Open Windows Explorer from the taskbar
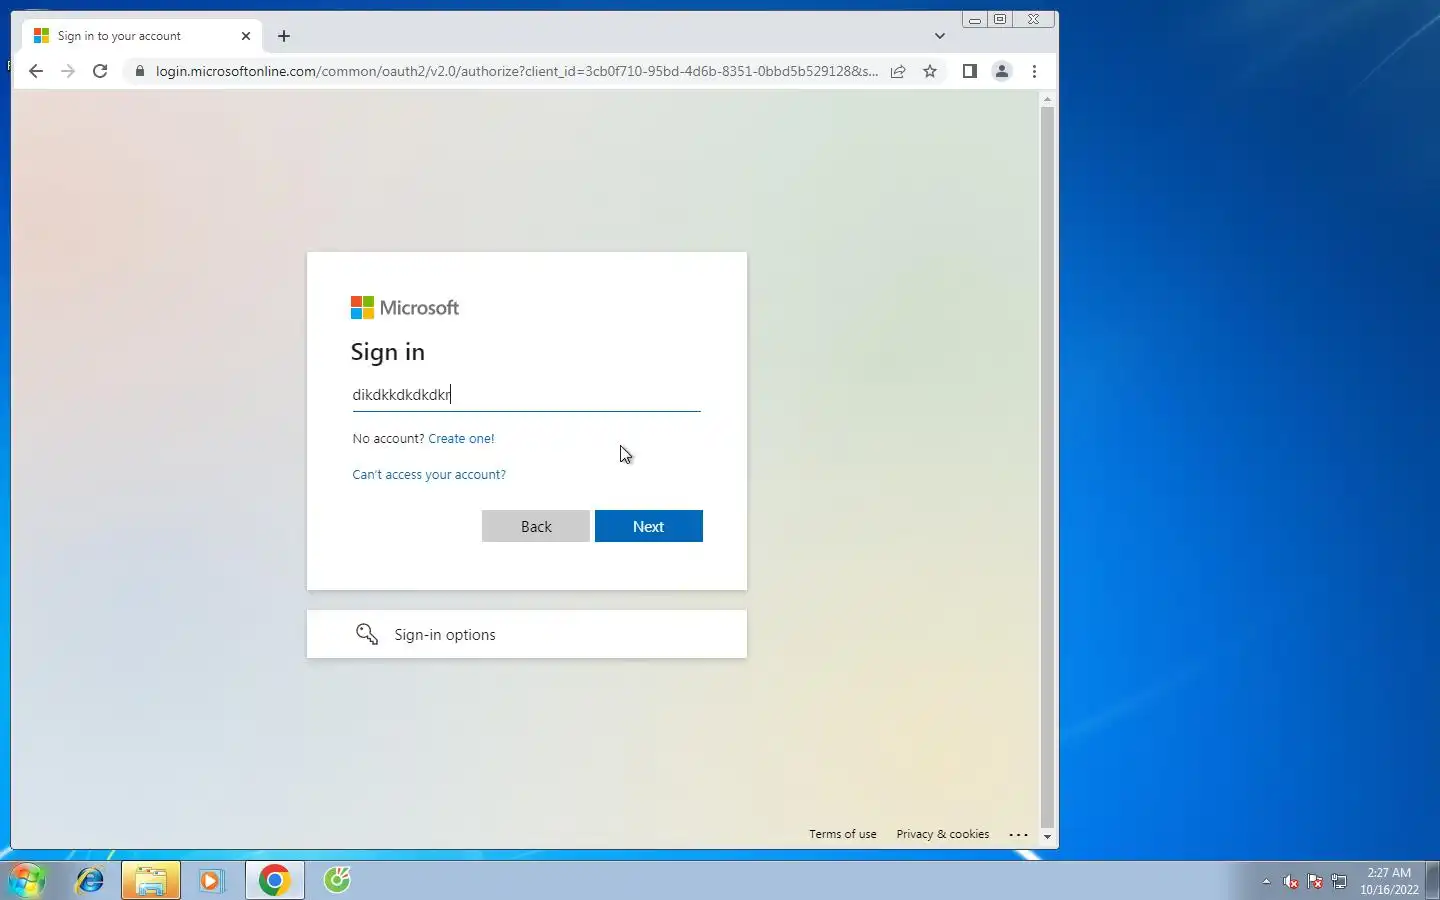This screenshot has height=900, width=1440. (x=151, y=880)
